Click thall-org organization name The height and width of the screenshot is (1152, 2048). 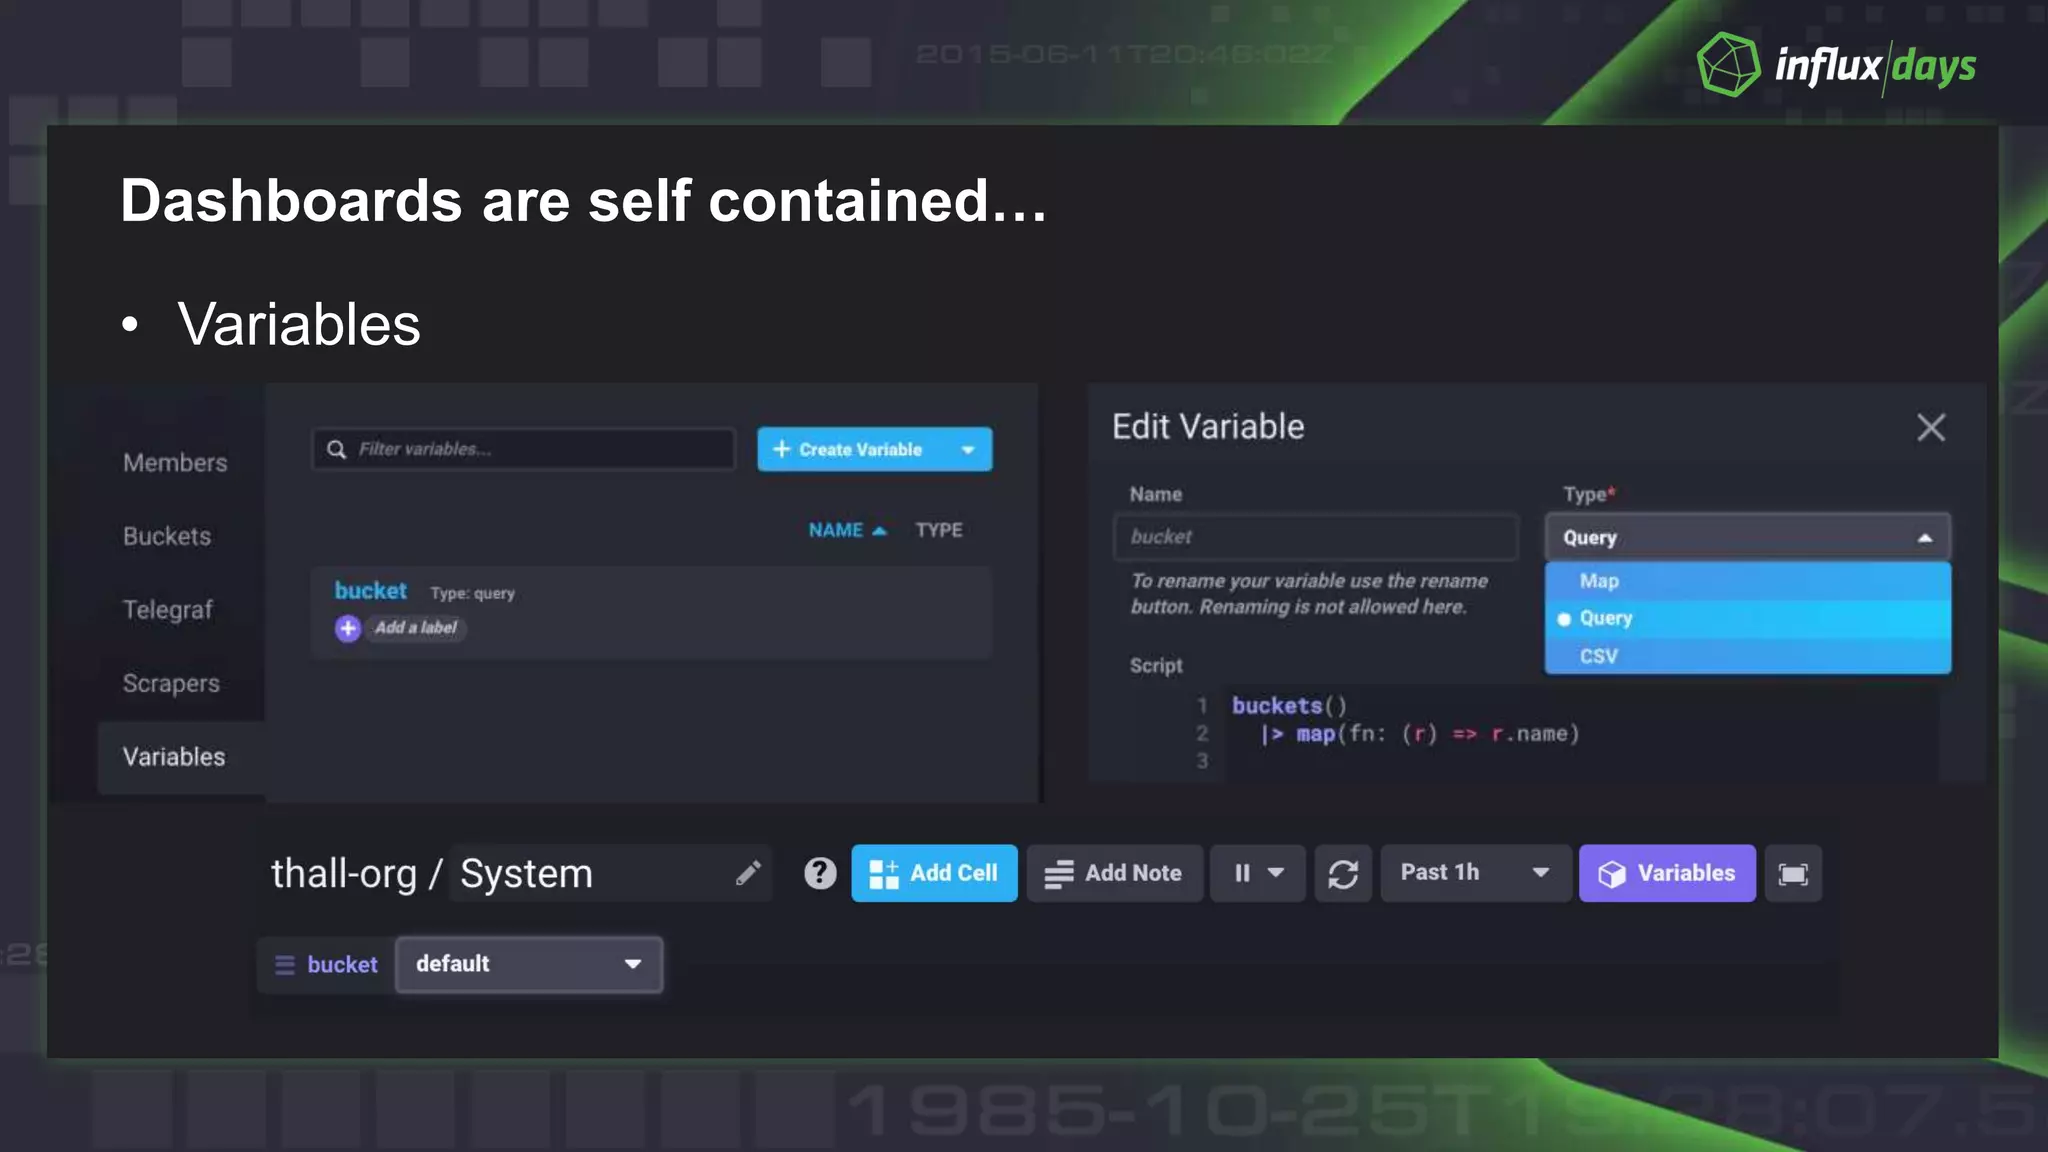pos(344,874)
